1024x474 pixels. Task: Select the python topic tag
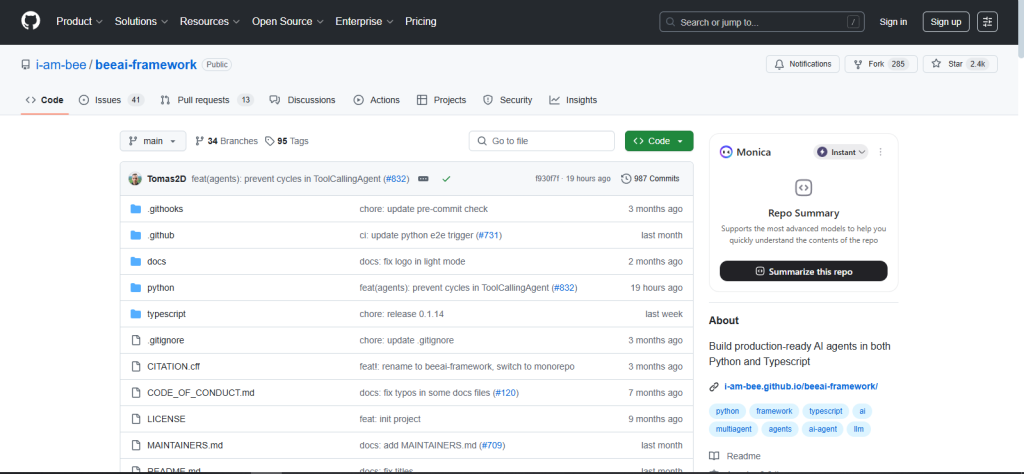point(727,411)
